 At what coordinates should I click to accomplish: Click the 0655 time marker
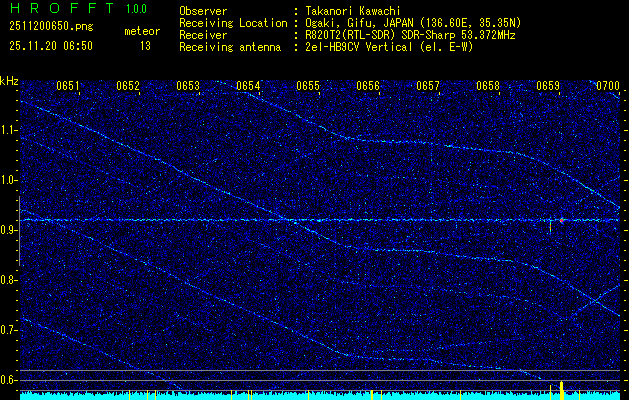point(308,86)
